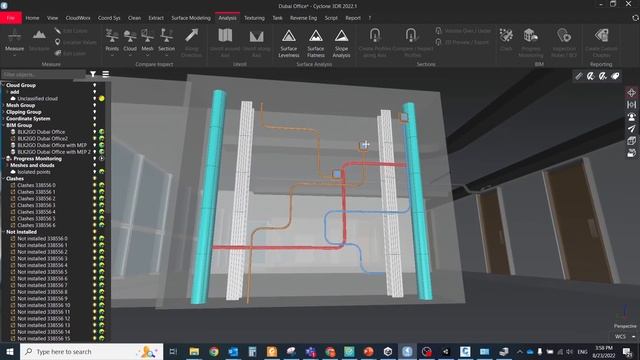The image size is (640, 360).
Task: Click the fly mode arrow icon on right sidebar
Action: click(x=631, y=129)
